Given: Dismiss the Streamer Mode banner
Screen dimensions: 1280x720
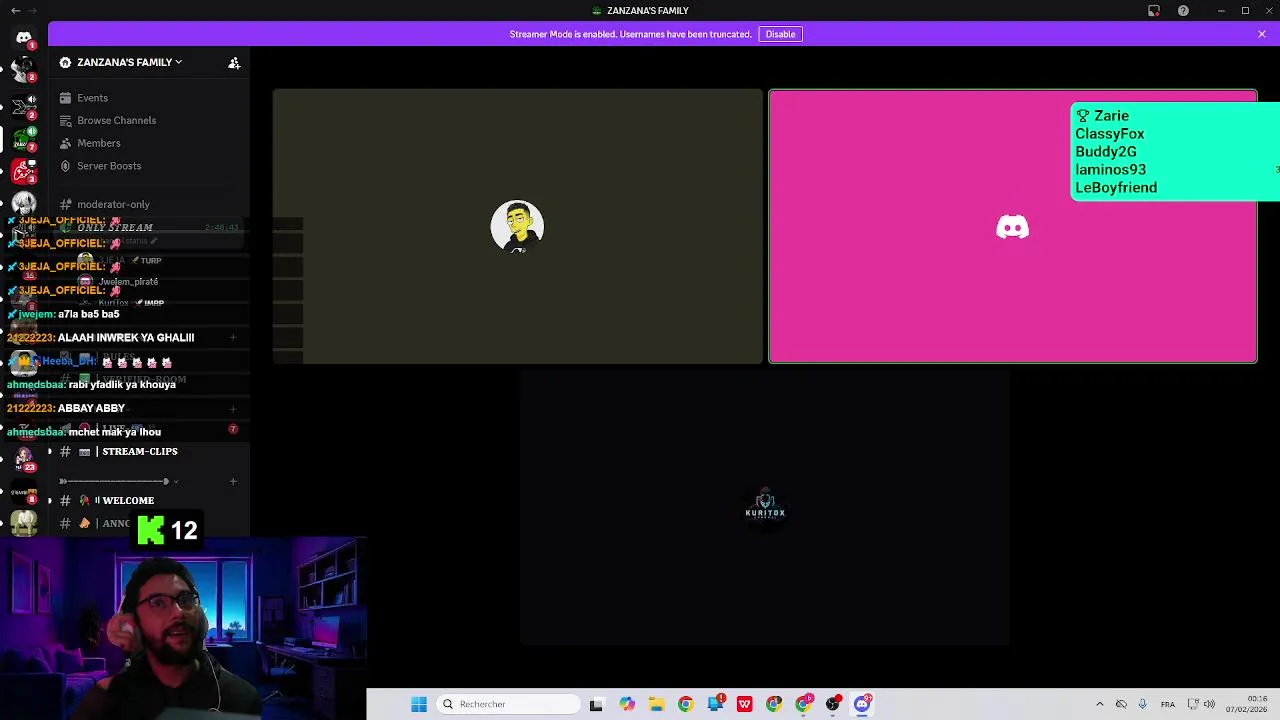Looking at the screenshot, I should pos(1262,34).
